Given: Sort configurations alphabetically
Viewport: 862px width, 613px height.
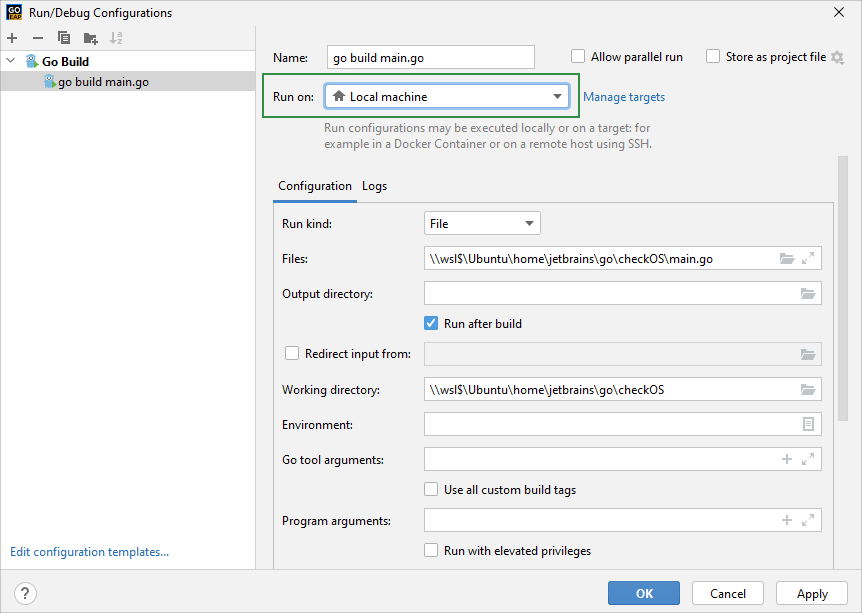Looking at the screenshot, I should click(115, 38).
